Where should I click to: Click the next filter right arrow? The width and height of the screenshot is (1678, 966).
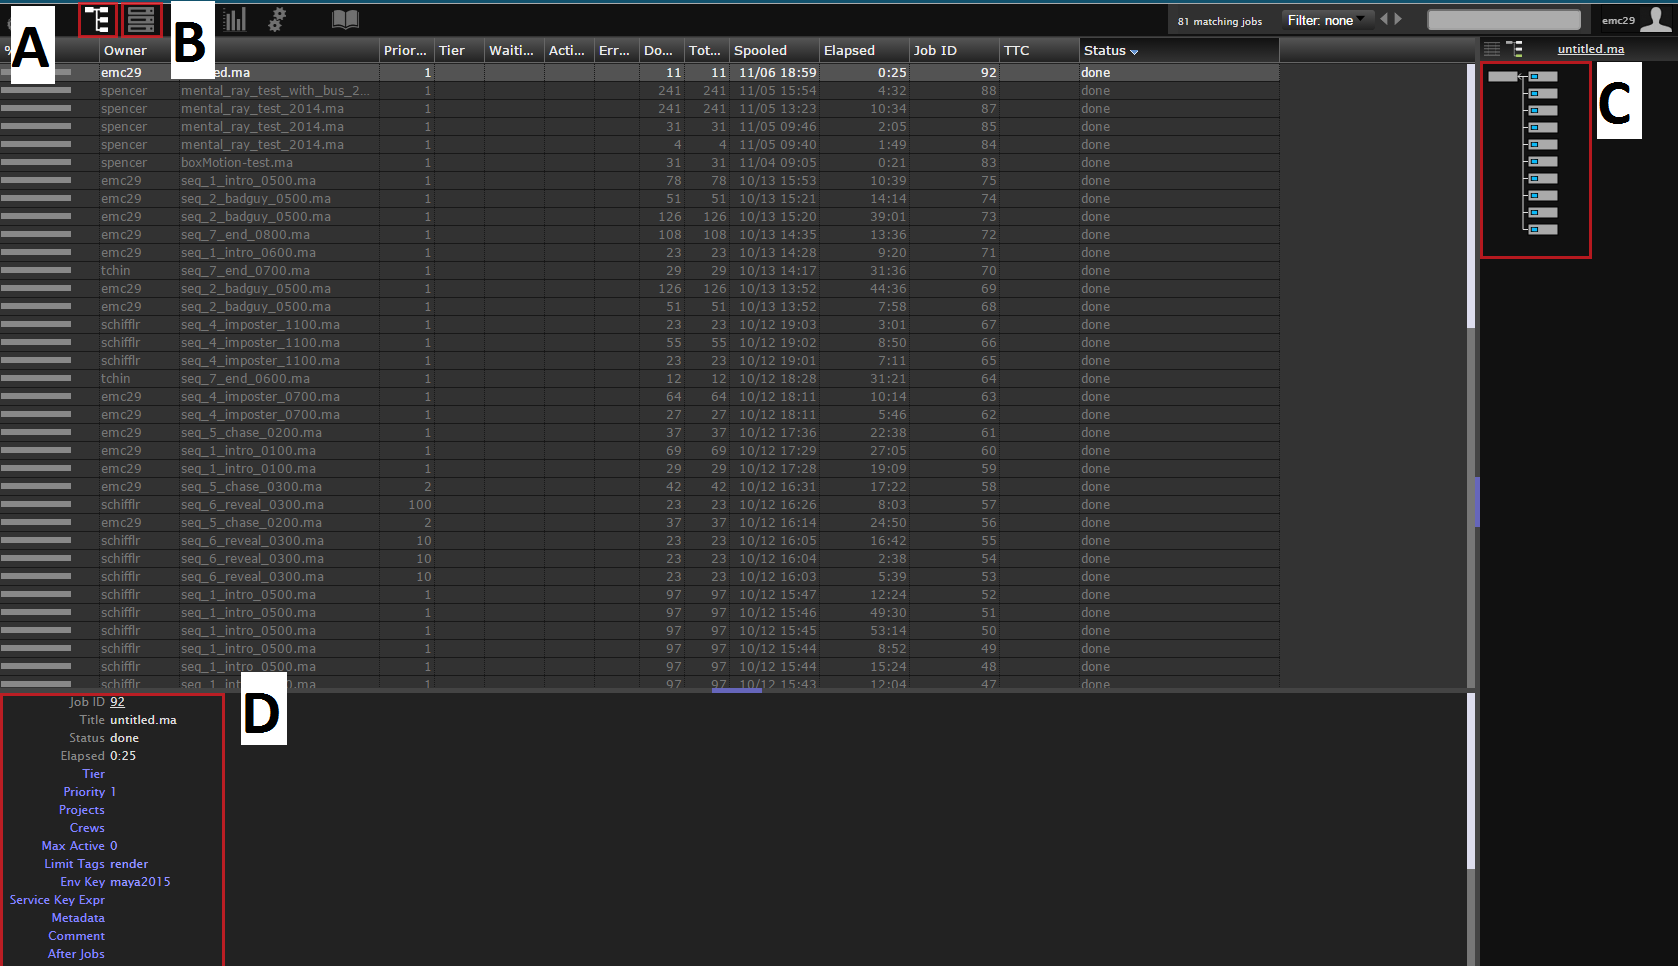click(x=1398, y=19)
